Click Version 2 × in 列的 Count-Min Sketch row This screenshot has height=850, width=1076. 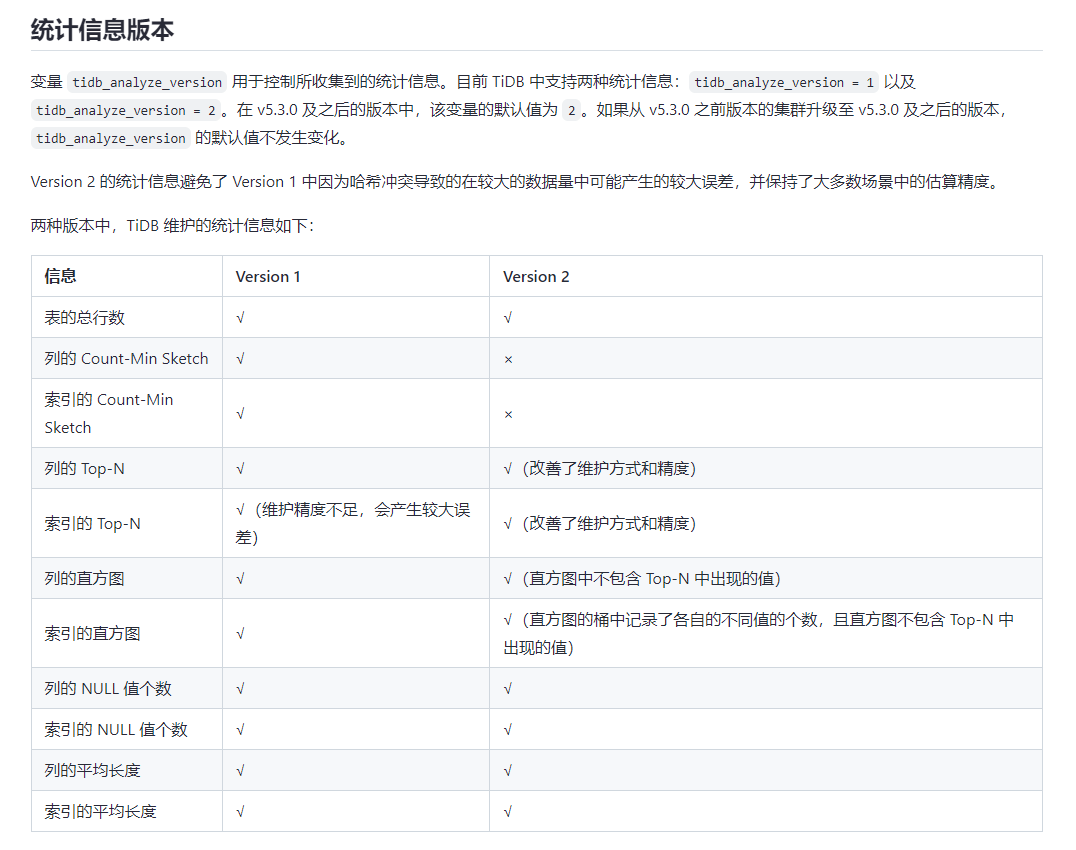point(508,359)
